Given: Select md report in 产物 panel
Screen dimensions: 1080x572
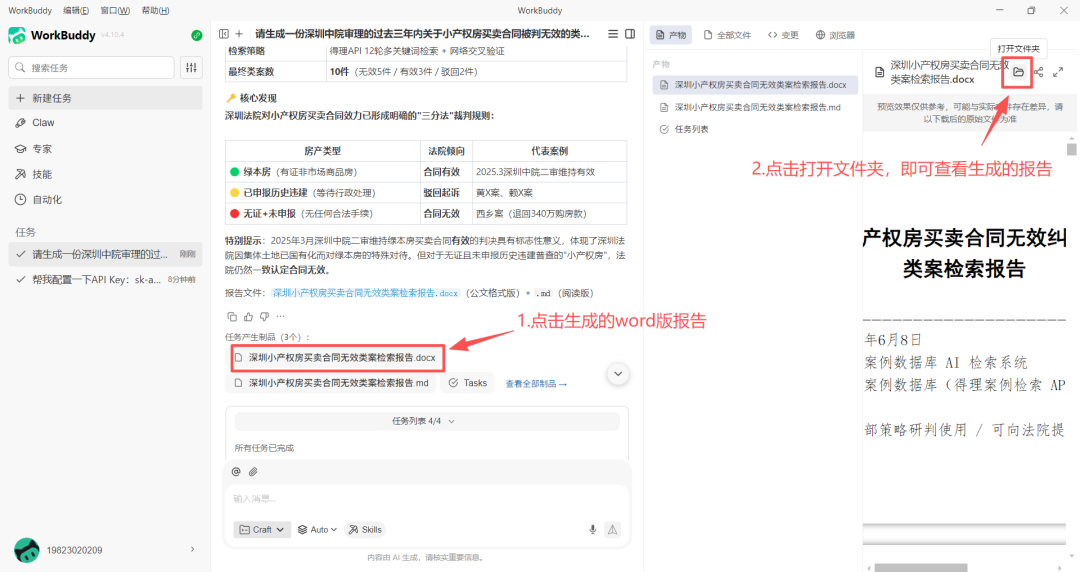Looking at the screenshot, I should (x=755, y=108).
